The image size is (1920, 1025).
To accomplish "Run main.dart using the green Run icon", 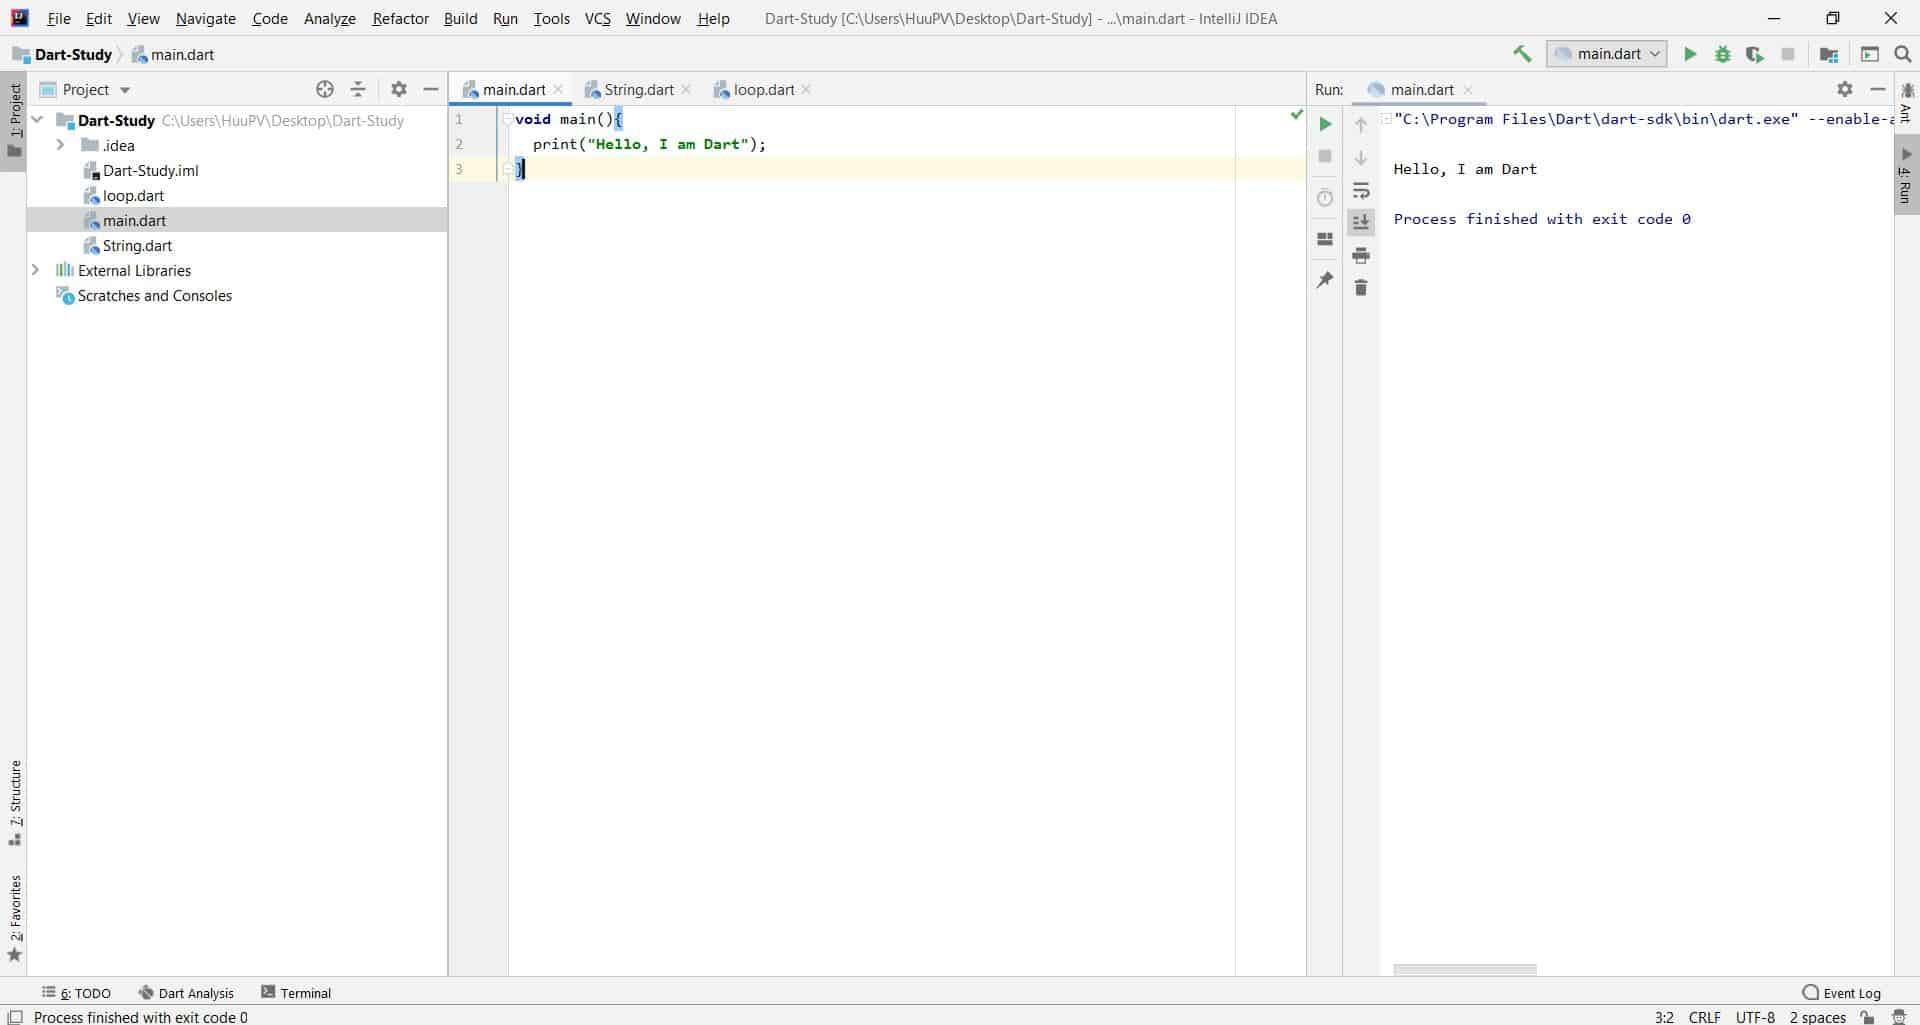I will pyautogui.click(x=1689, y=54).
